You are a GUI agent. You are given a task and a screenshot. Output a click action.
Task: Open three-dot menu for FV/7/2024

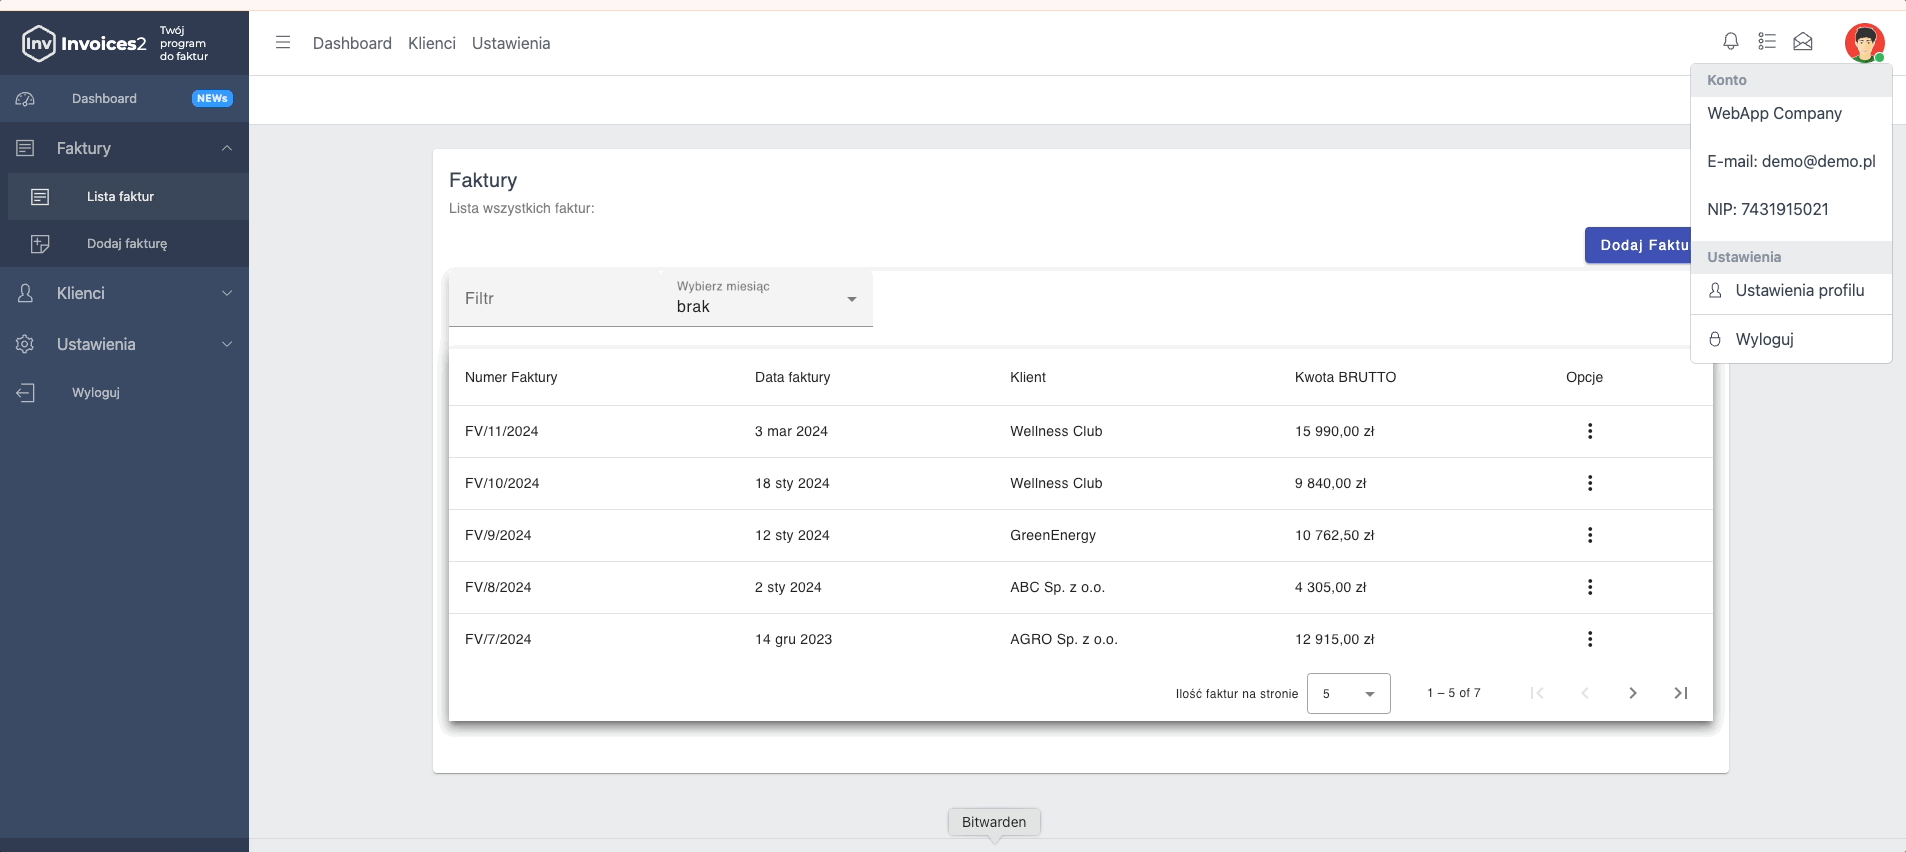pyautogui.click(x=1590, y=639)
